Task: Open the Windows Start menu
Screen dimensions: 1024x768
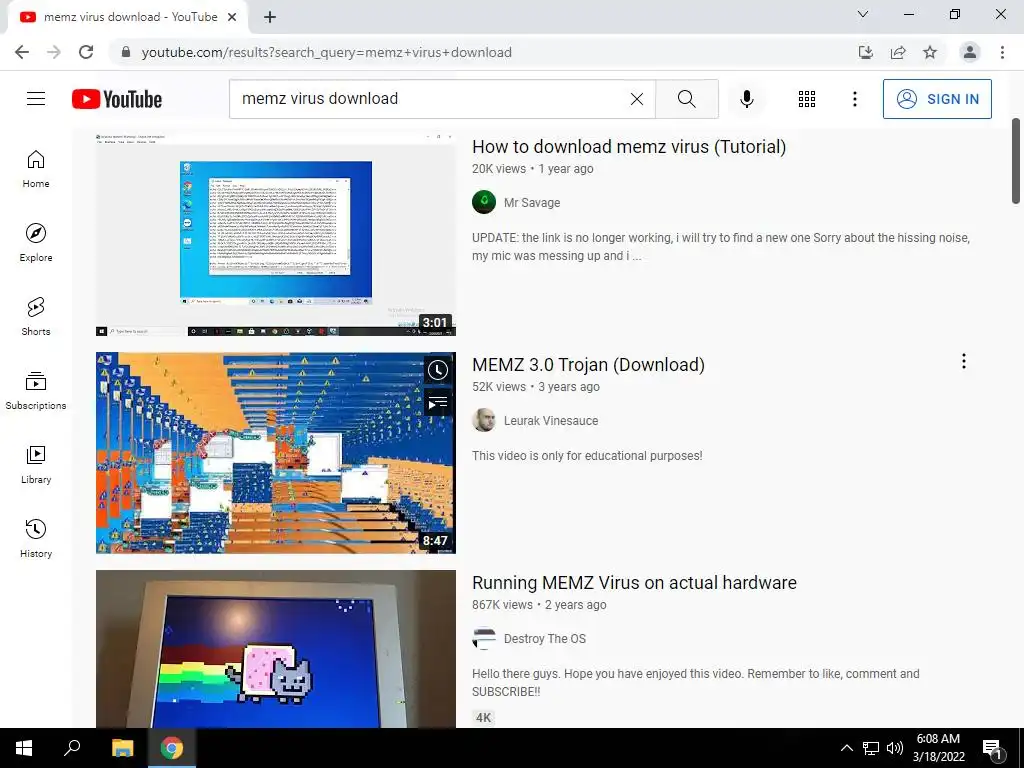Action: [24, 748]
